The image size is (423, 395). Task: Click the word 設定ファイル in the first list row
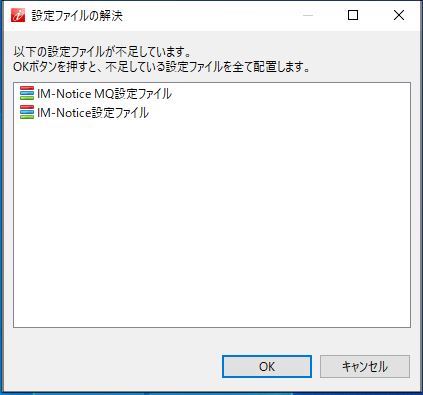point(143,94)
